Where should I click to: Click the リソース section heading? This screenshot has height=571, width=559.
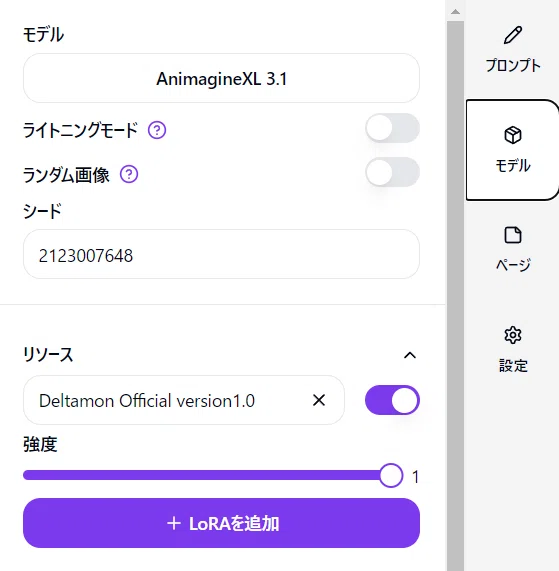(x=48, y=355)
